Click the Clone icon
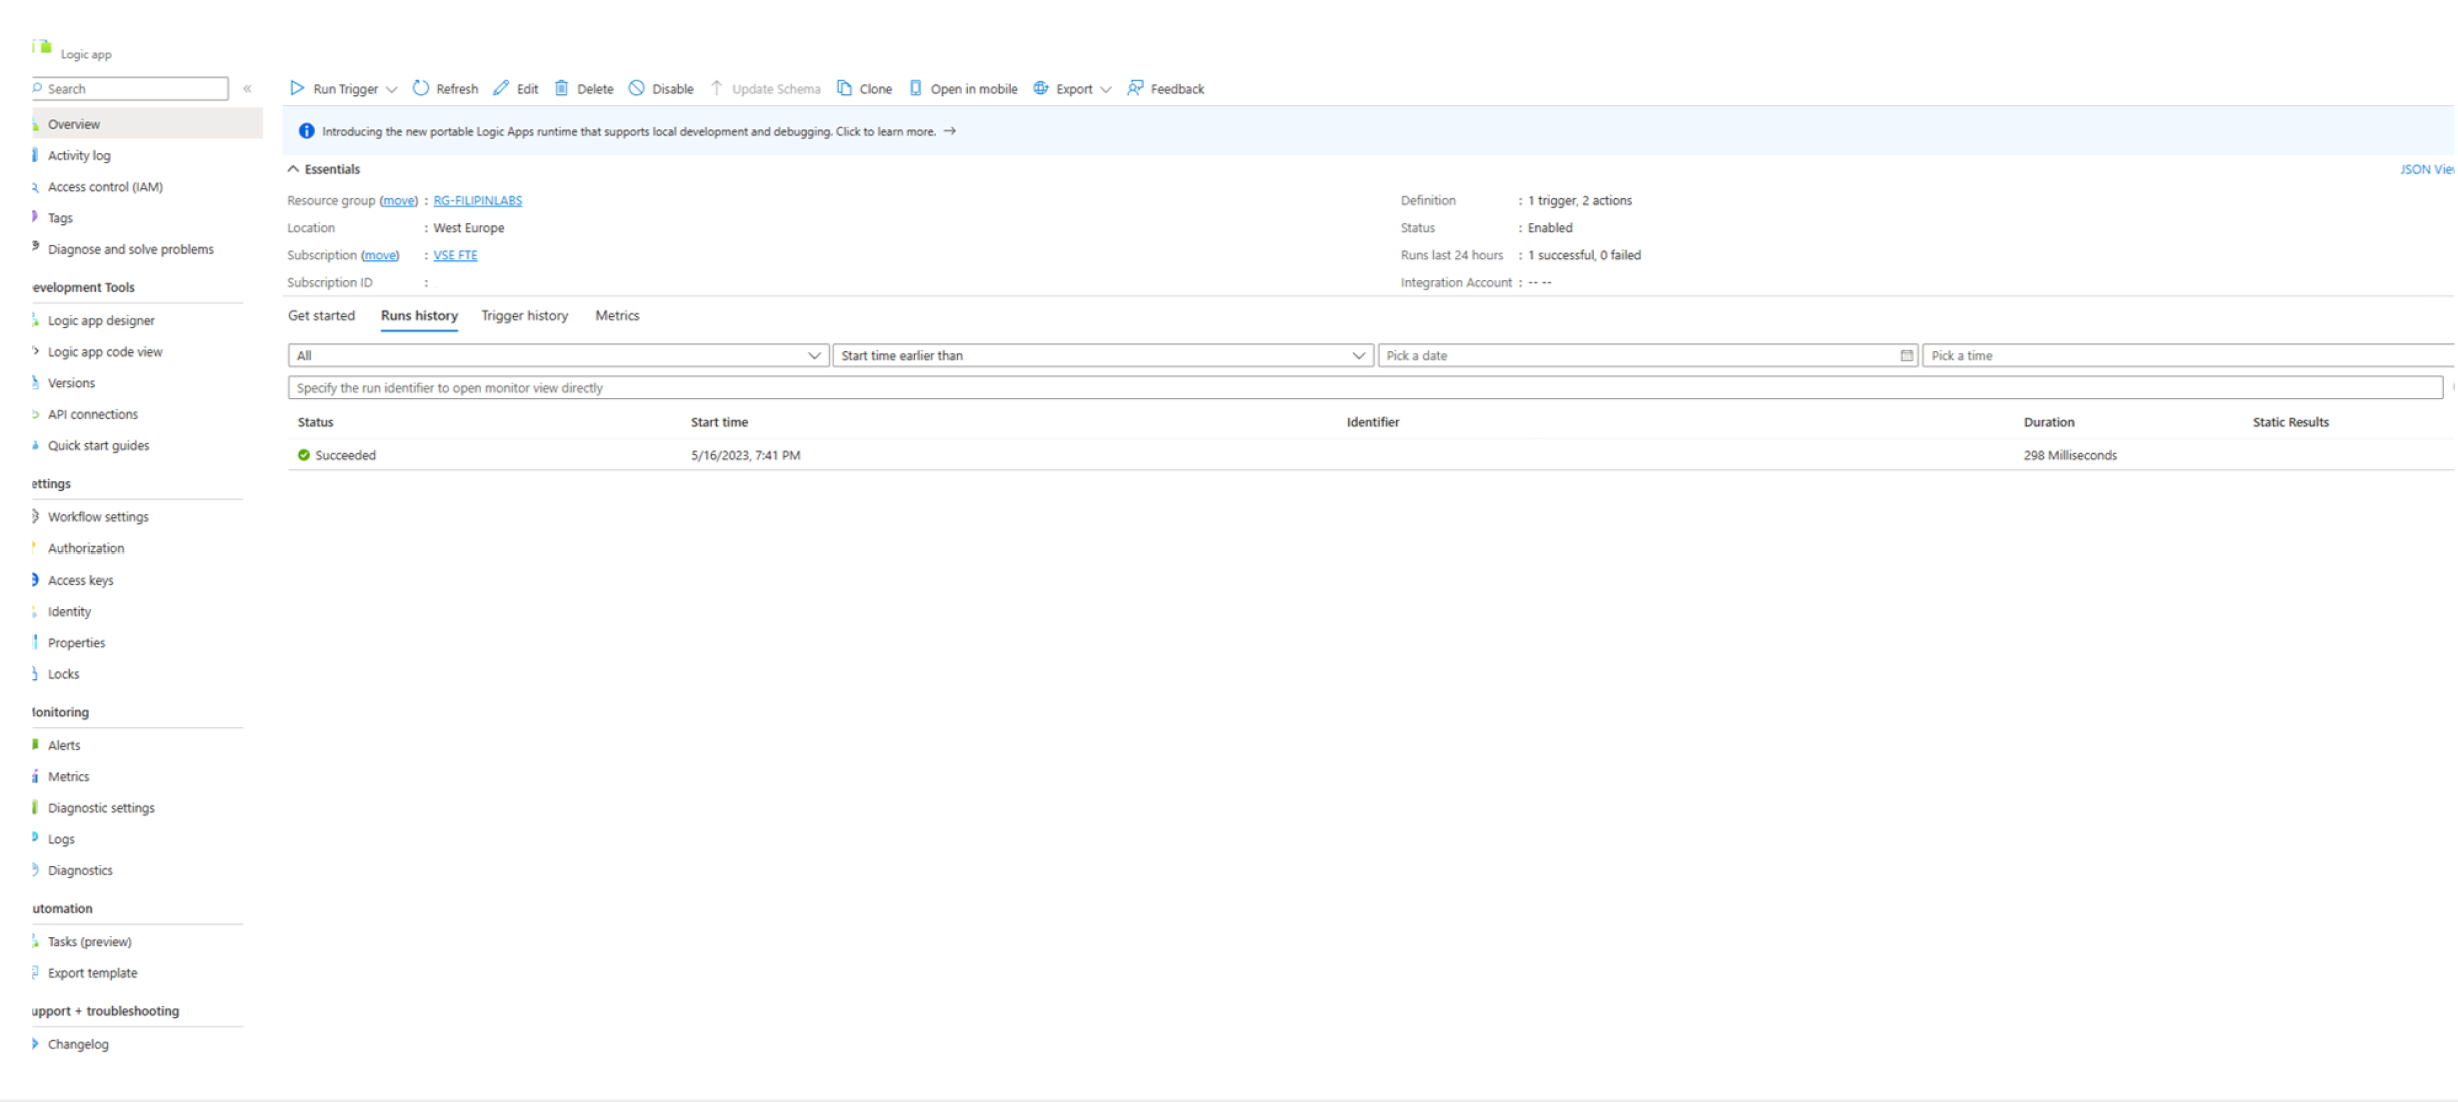This screenshot has height=1102, width=2458. click(x=845, y=88)
